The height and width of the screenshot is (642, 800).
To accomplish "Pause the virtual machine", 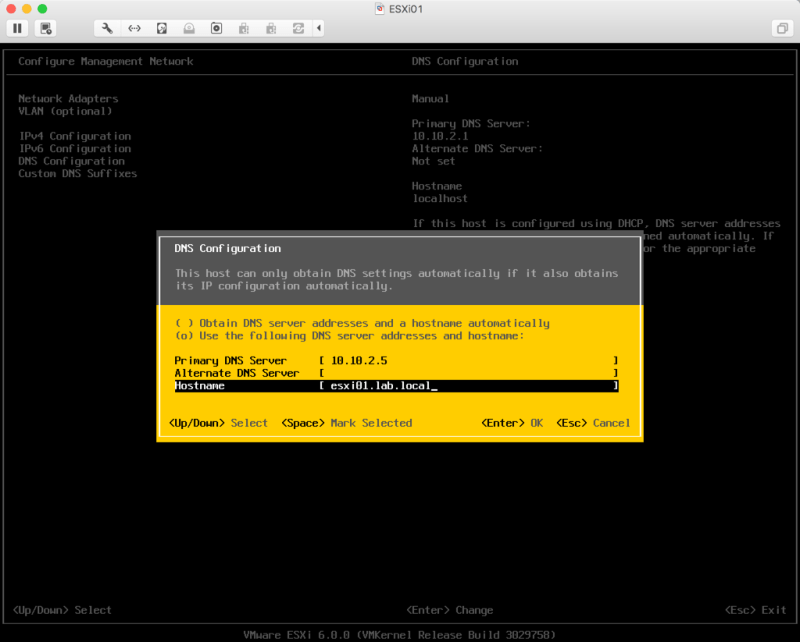I will (x=17, y=28).
